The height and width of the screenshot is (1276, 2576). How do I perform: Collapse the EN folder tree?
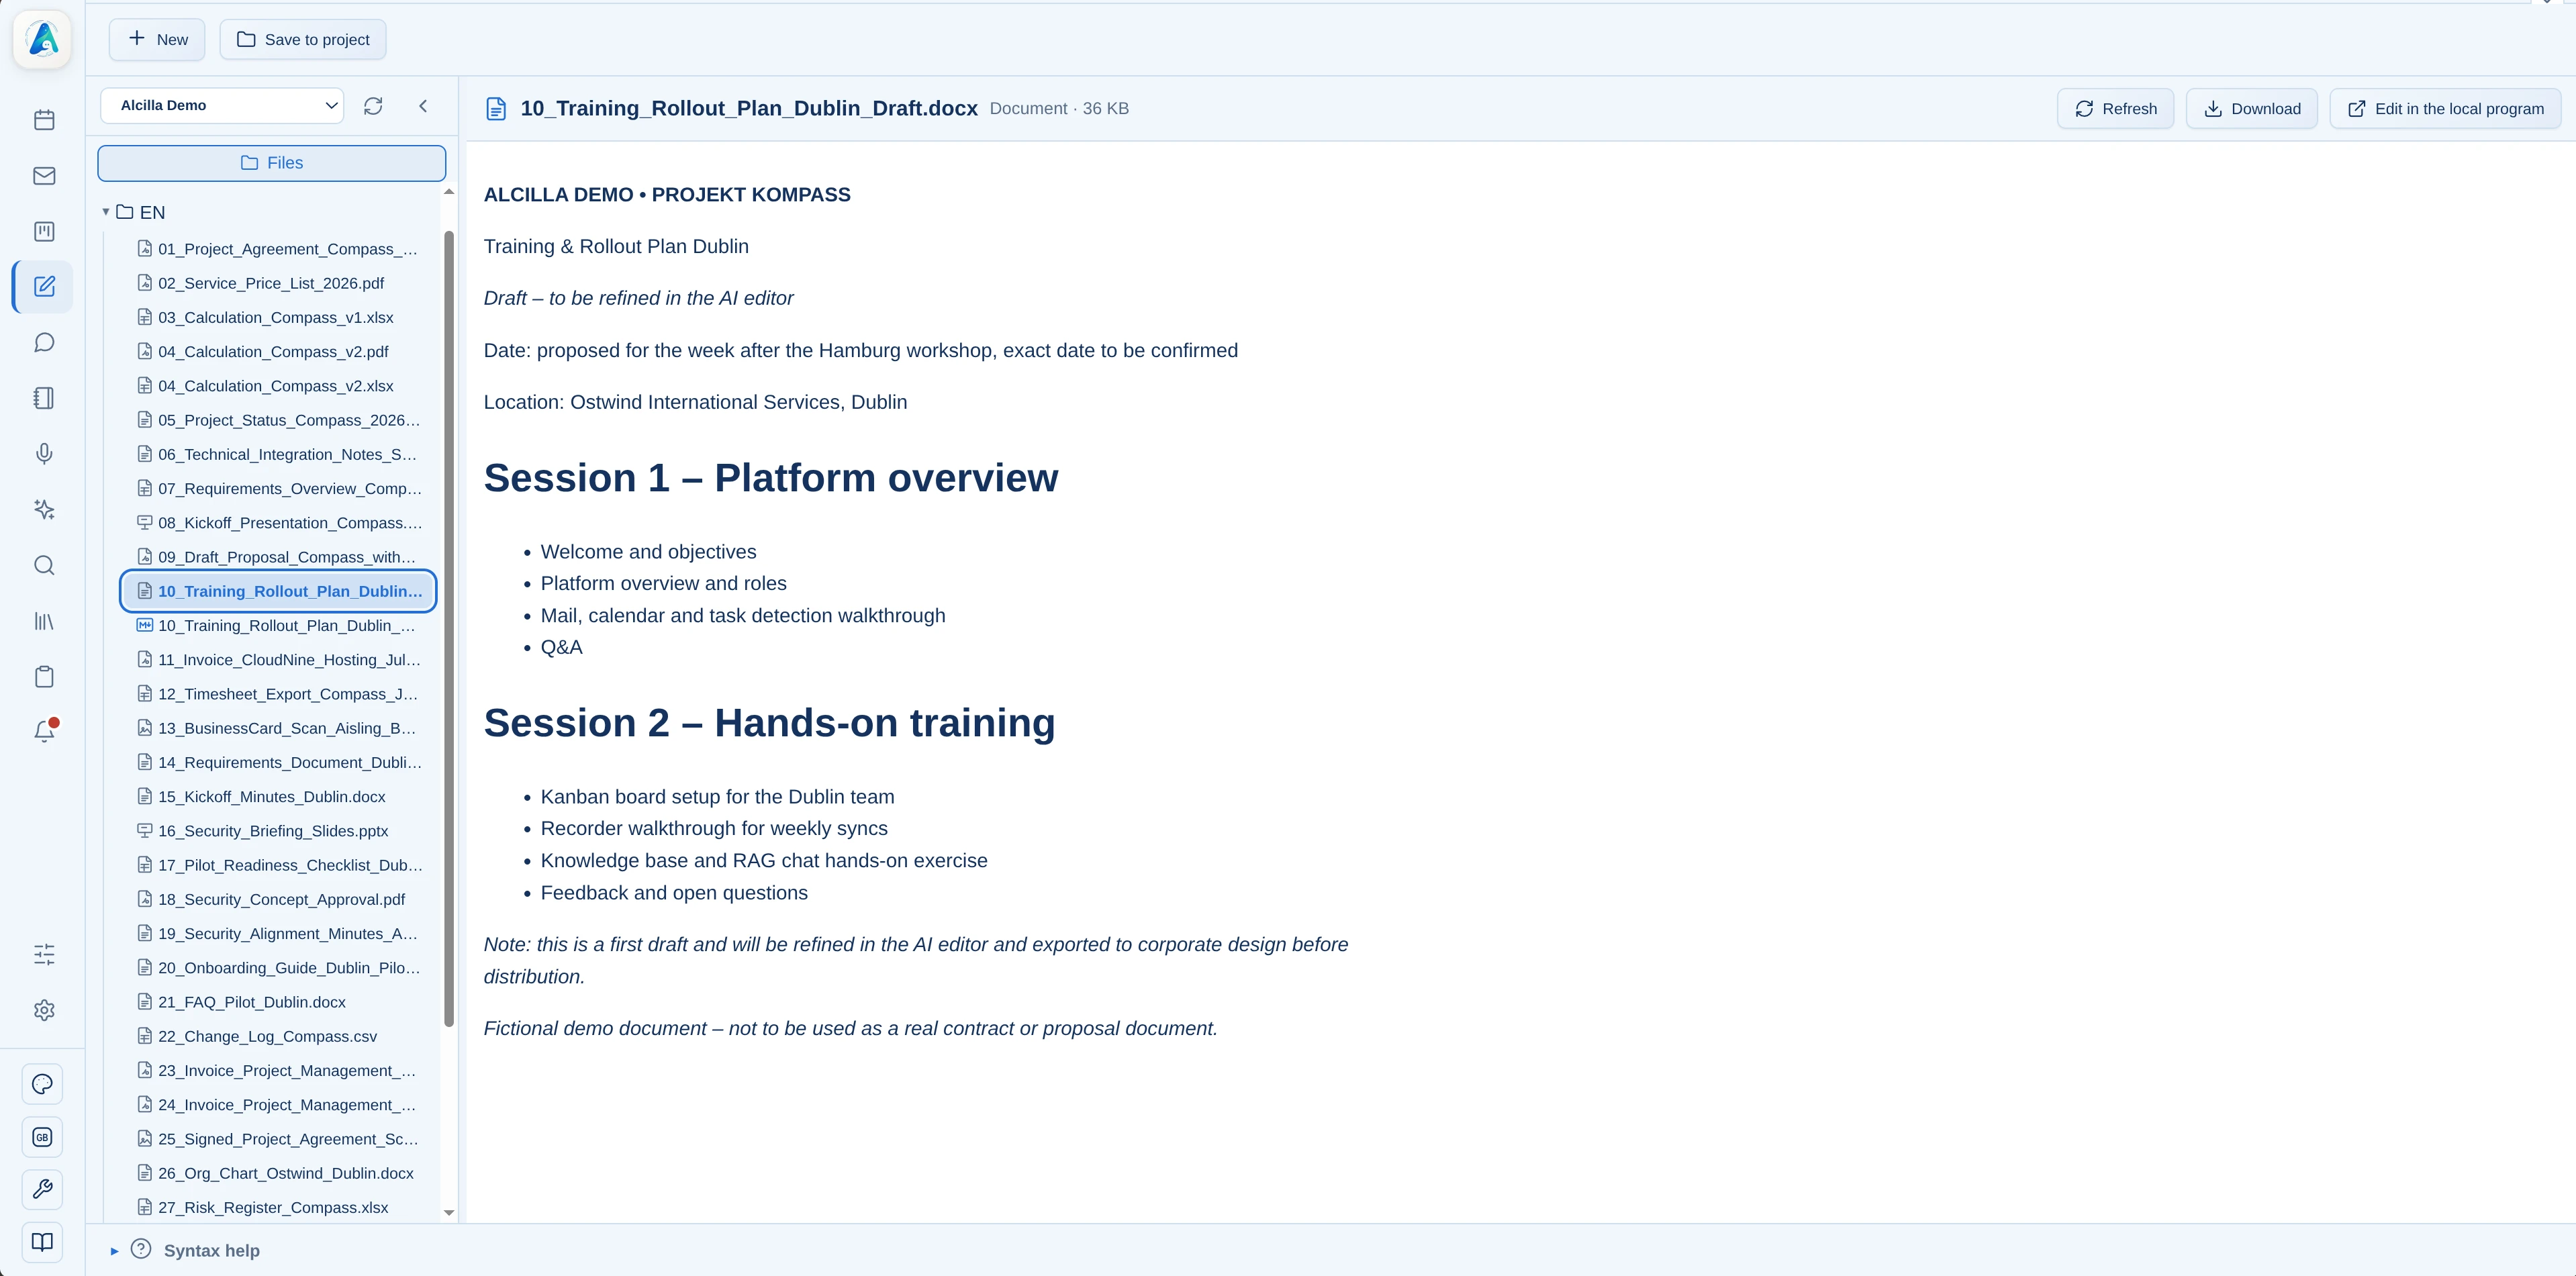click(106, 212)
